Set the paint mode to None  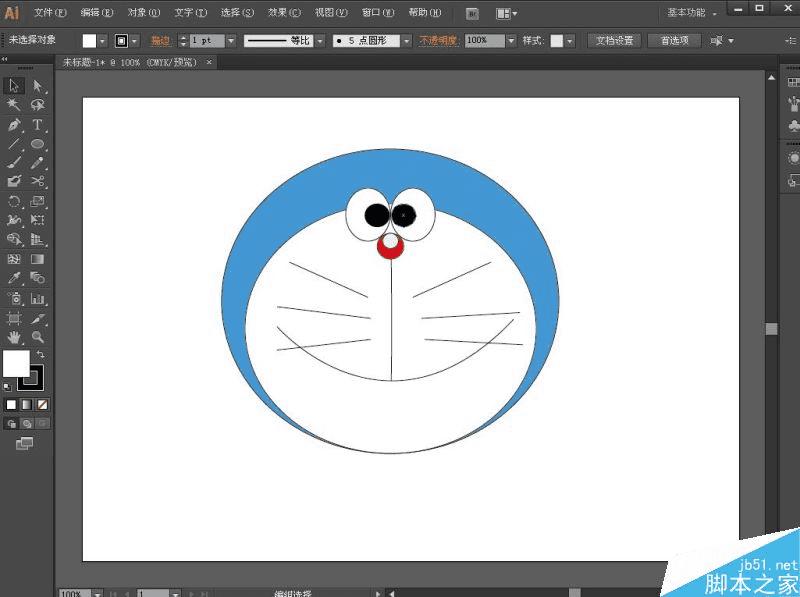pos(42,405)
